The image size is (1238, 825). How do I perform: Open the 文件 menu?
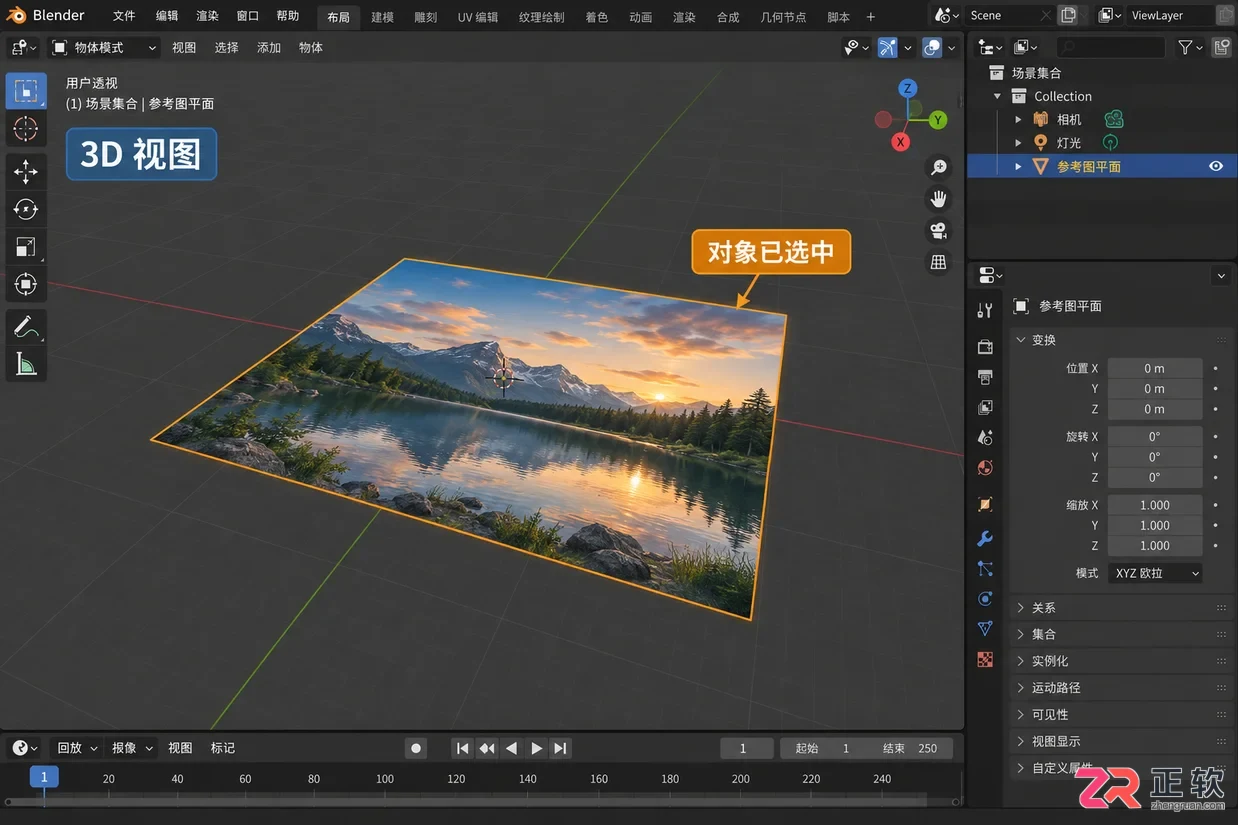tap(124, 16)
